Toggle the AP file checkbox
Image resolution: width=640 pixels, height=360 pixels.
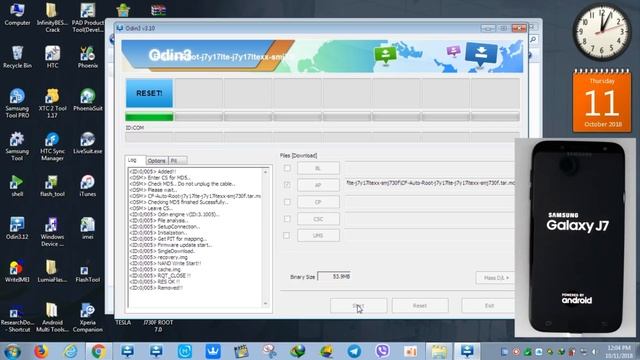(287, 185)
